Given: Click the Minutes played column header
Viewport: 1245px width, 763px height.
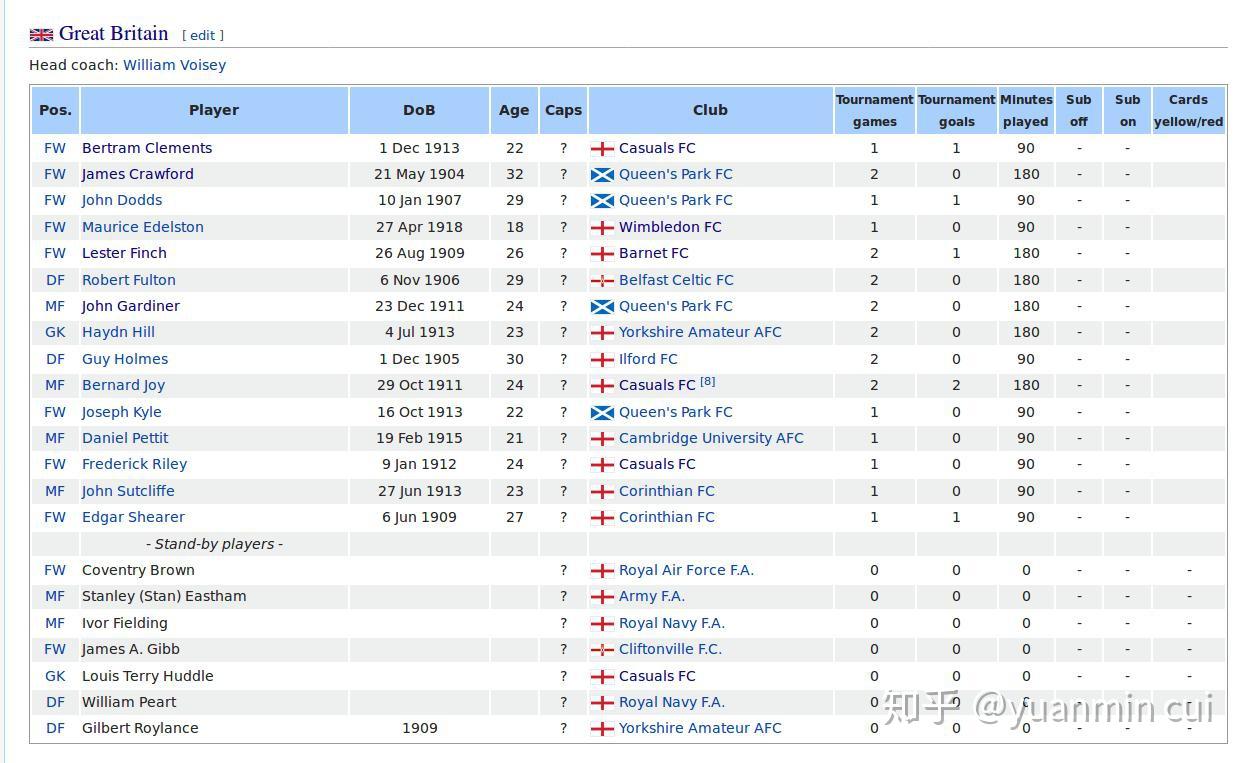Looking at the screenshot, I should tap(1026, 110).
